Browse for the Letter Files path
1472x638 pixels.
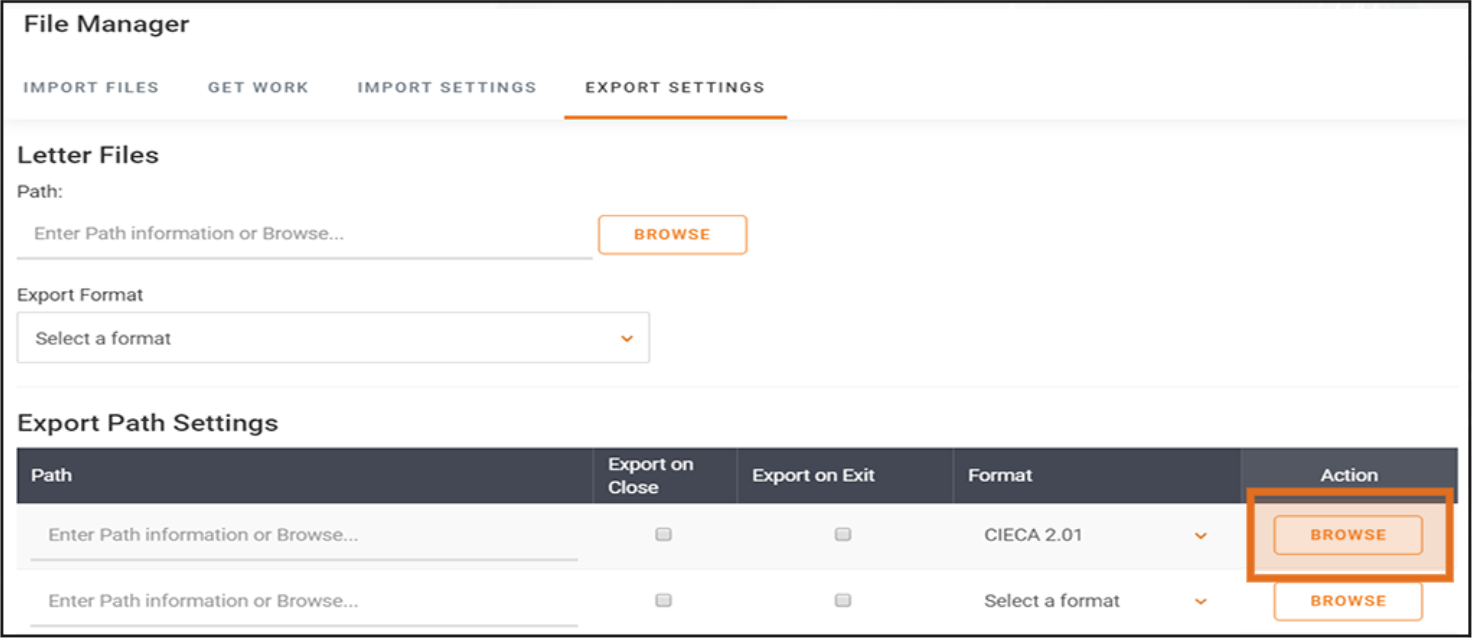pyautogui.click(x=672, y=234)
